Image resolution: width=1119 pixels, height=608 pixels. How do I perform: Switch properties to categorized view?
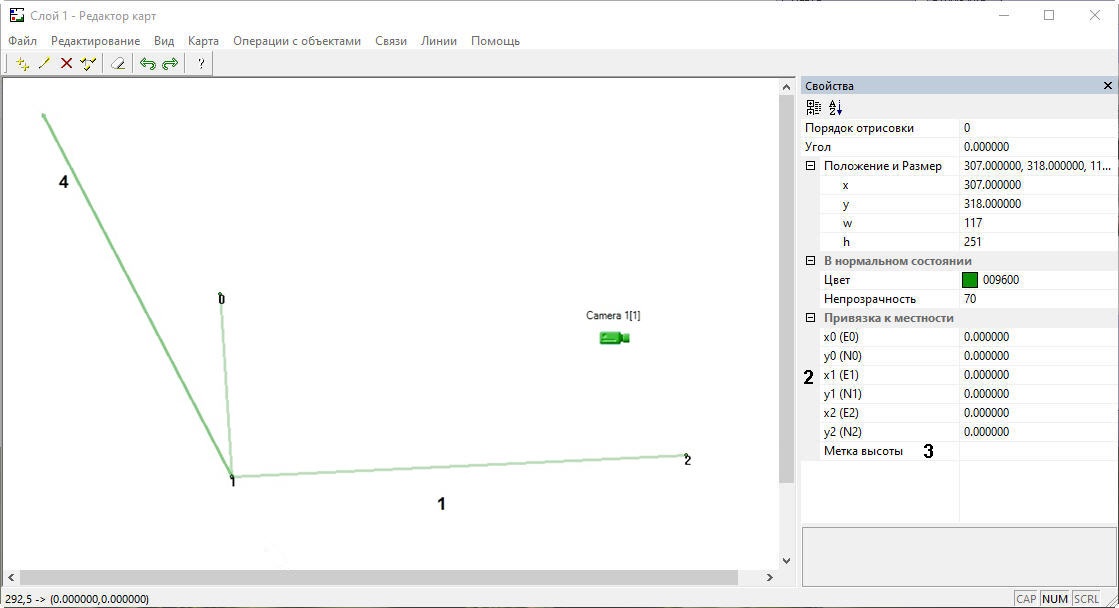tap(814, 108)
